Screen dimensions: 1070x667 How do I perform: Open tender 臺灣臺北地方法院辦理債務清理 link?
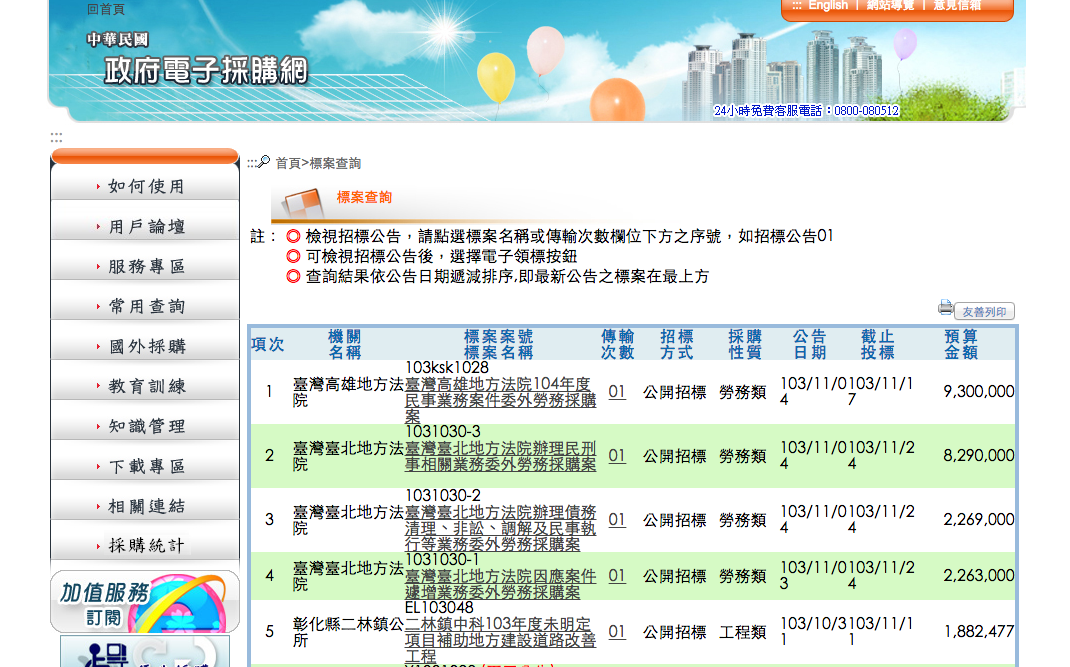click(x=500, y=528)
